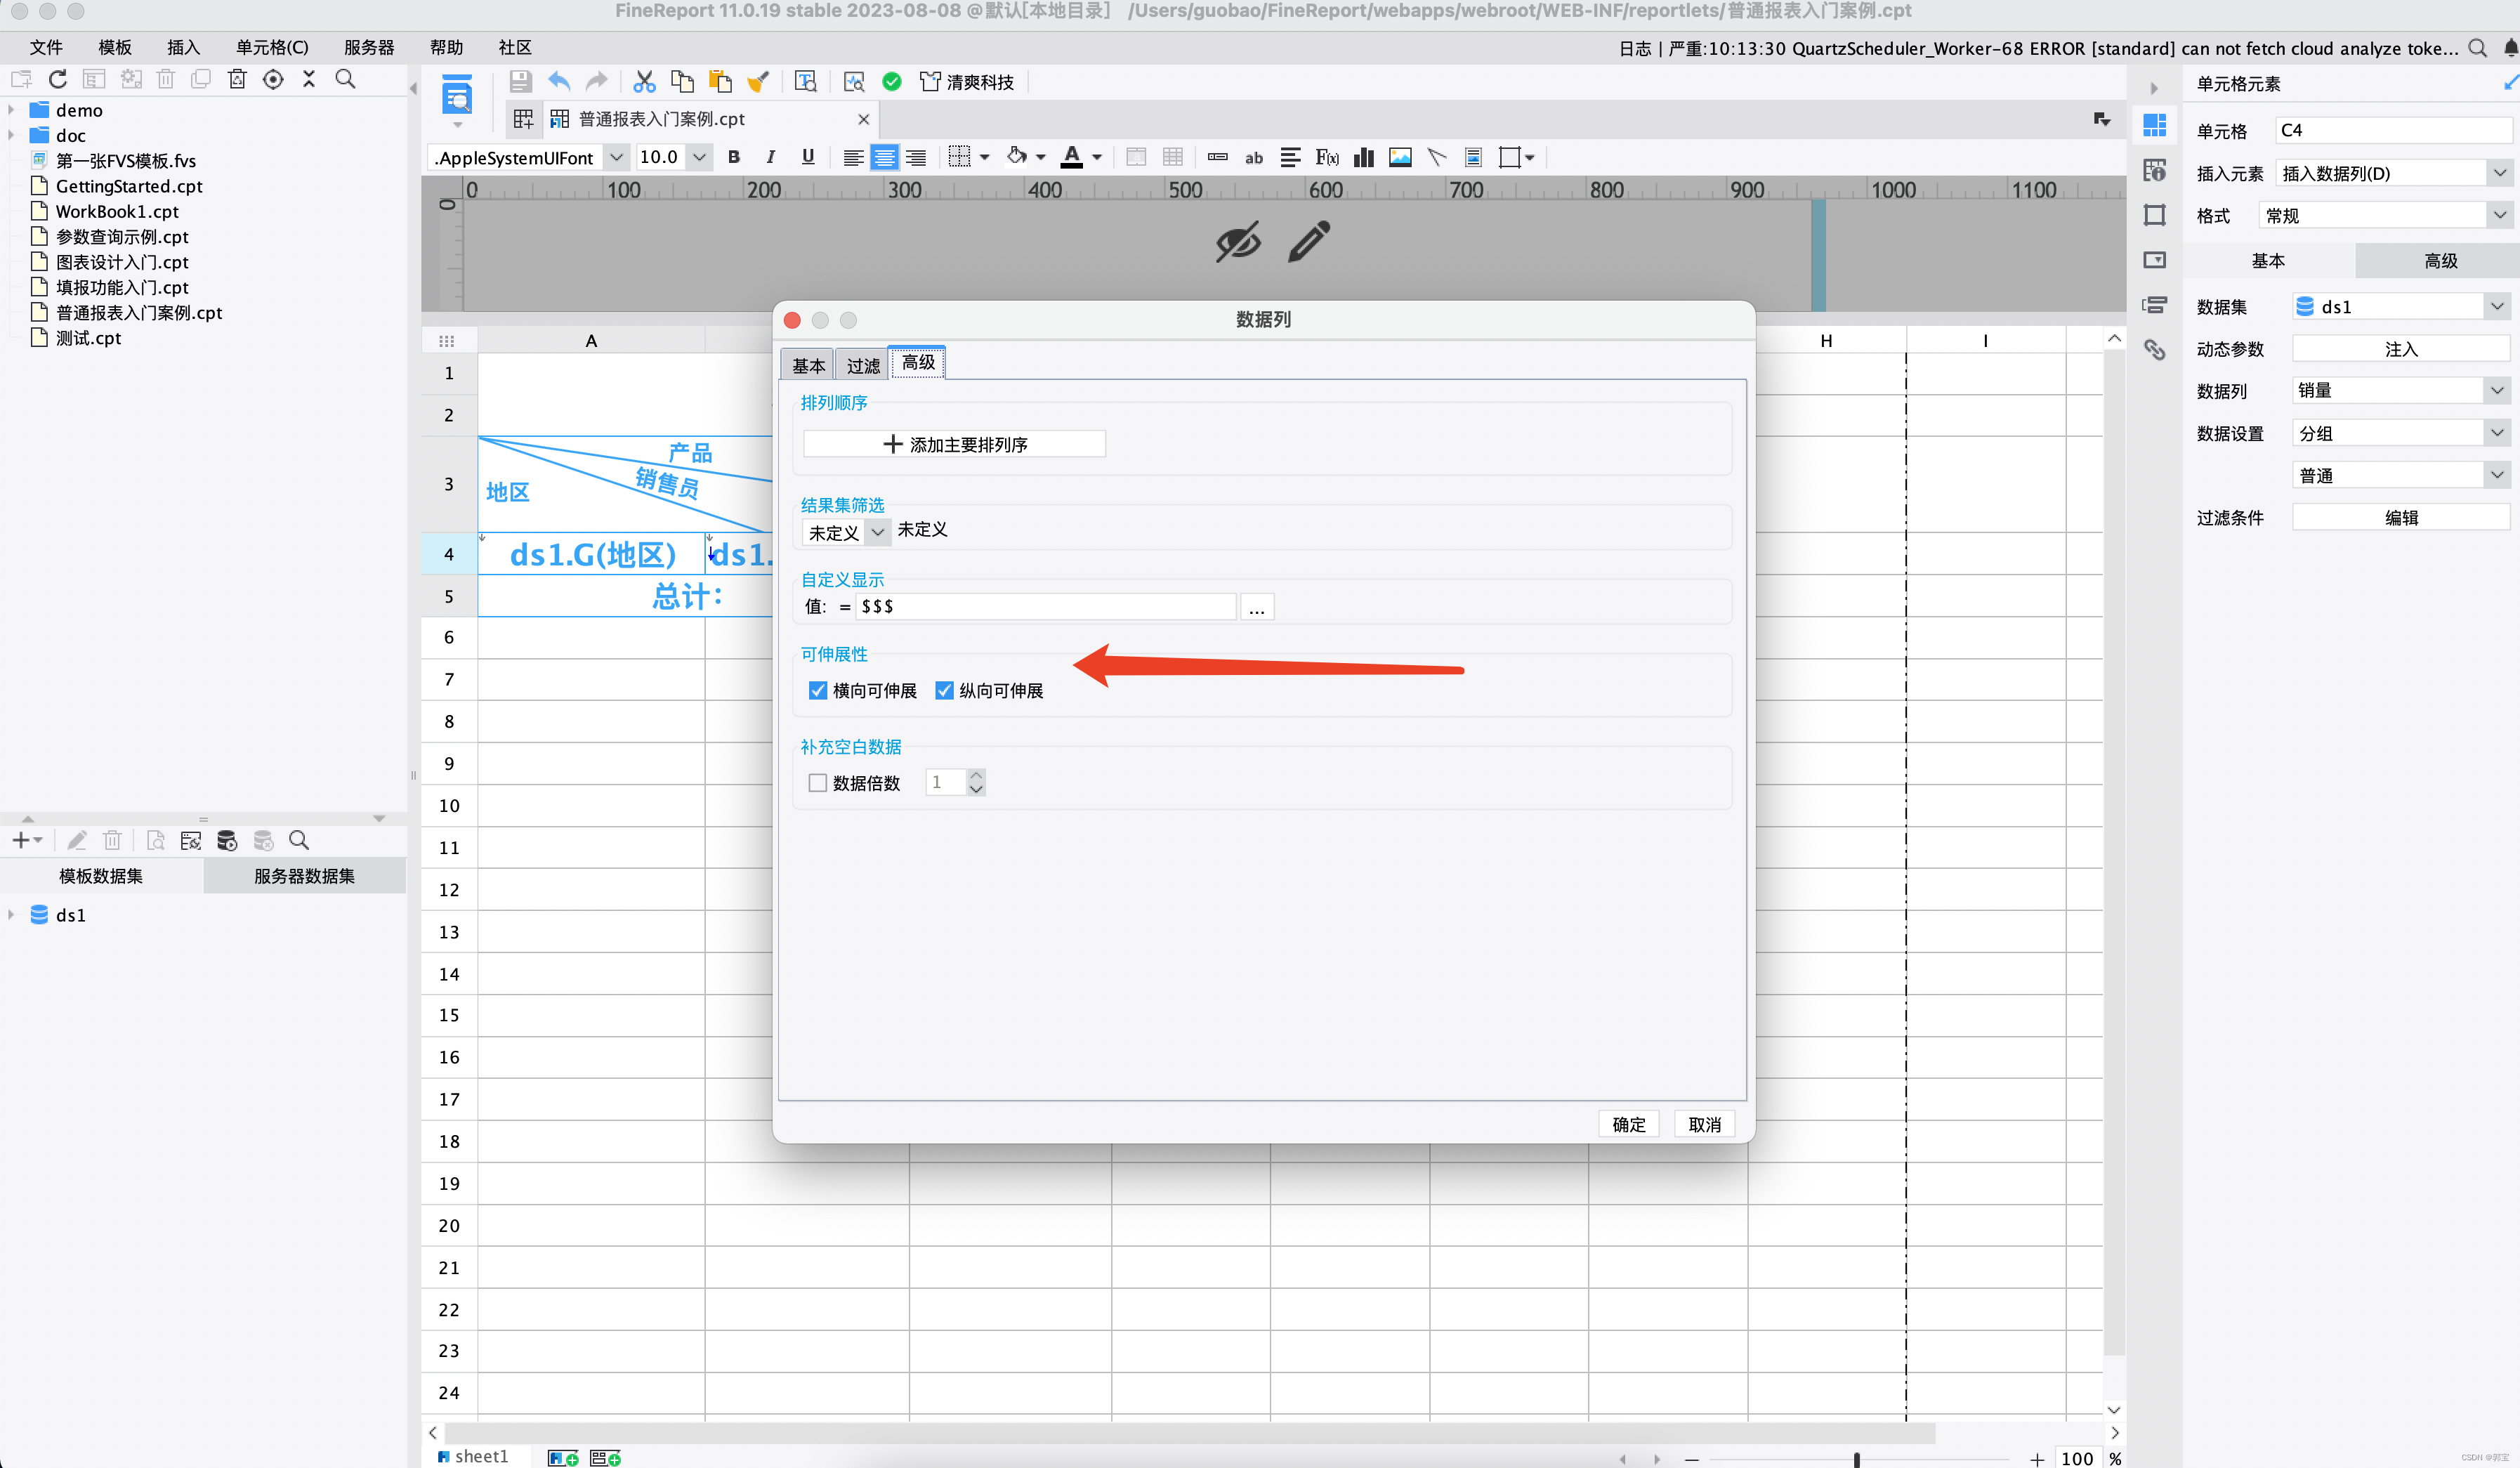2520x1468 pixels.
Task: Click the scissors cut icon
Action: pos(644,82)
